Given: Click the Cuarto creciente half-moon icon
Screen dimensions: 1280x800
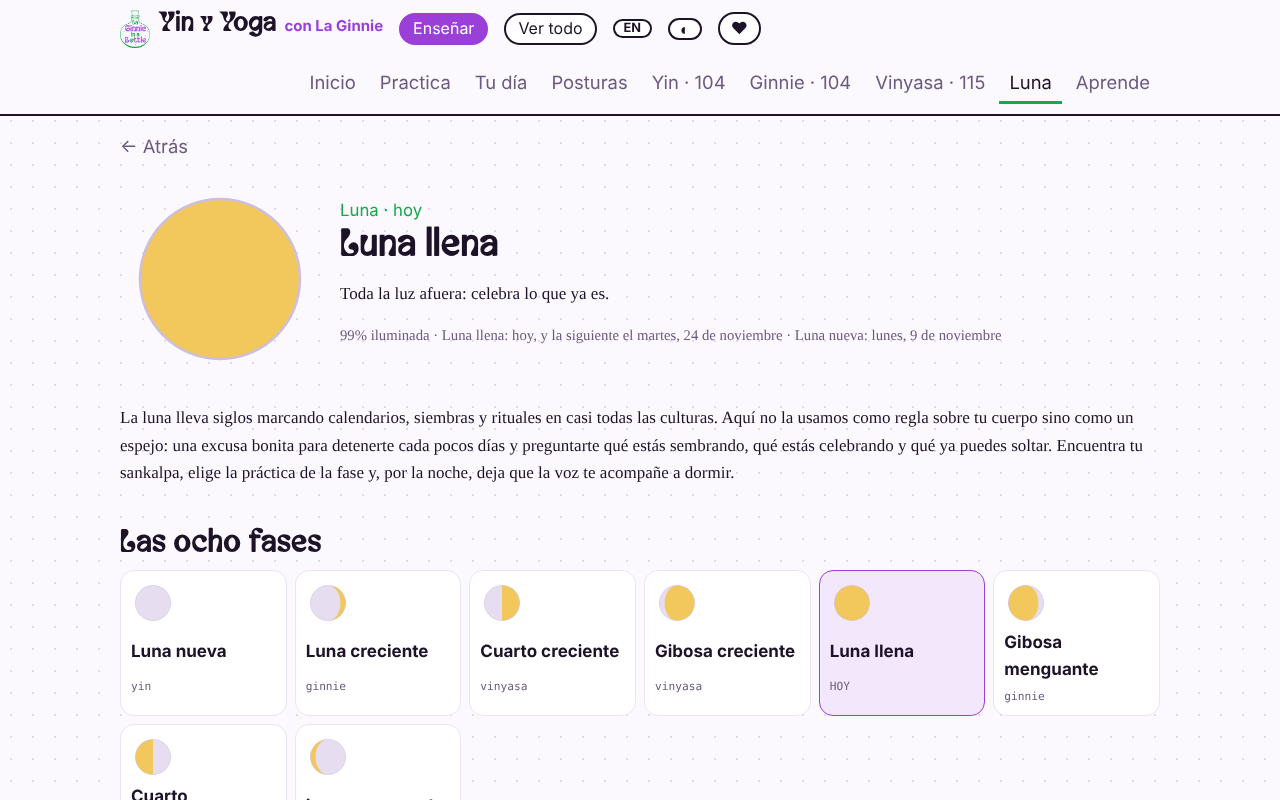Looking at the screenshot, I should coord(502,603).
